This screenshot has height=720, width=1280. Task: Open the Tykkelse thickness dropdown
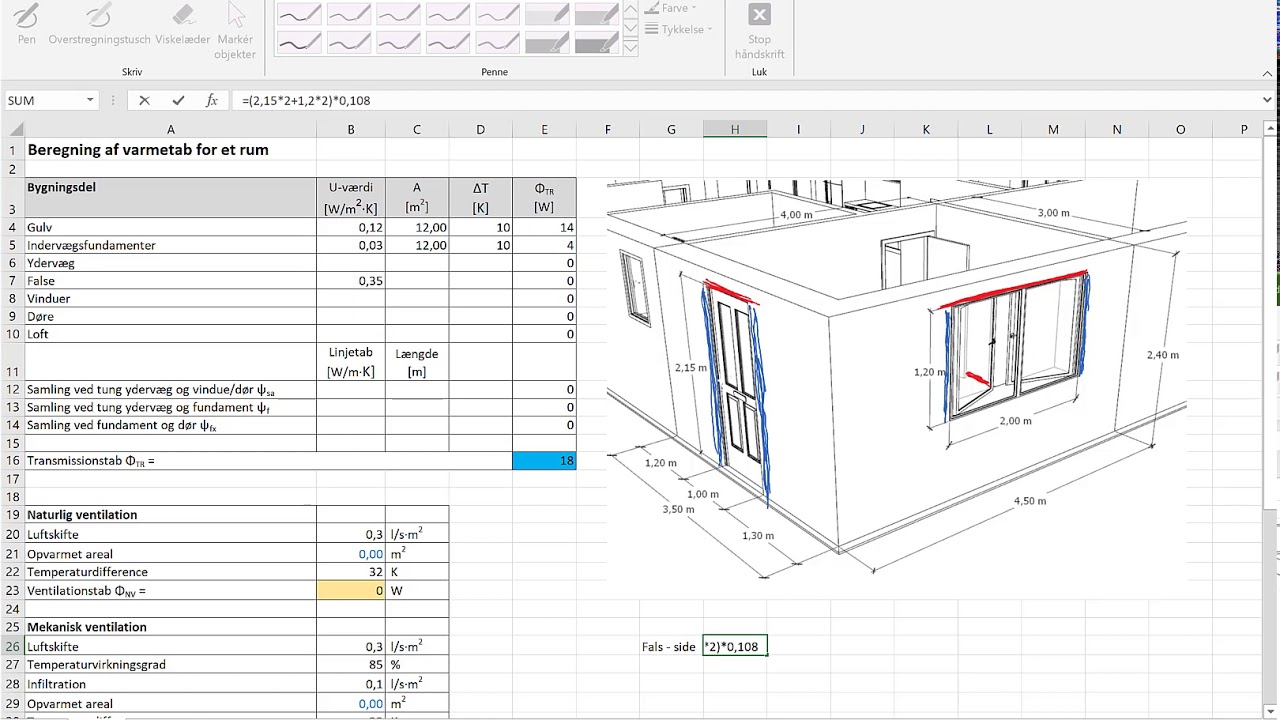coord(679,29)
